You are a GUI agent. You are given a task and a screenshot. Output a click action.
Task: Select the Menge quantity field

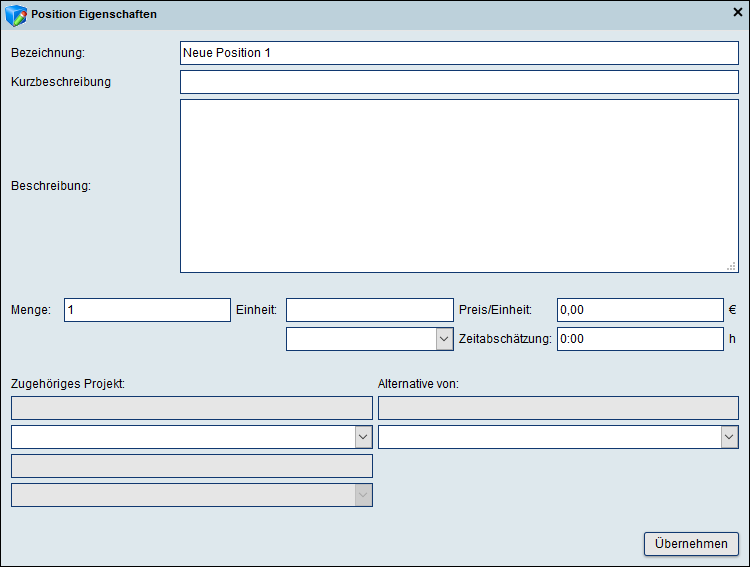(147, 310)
